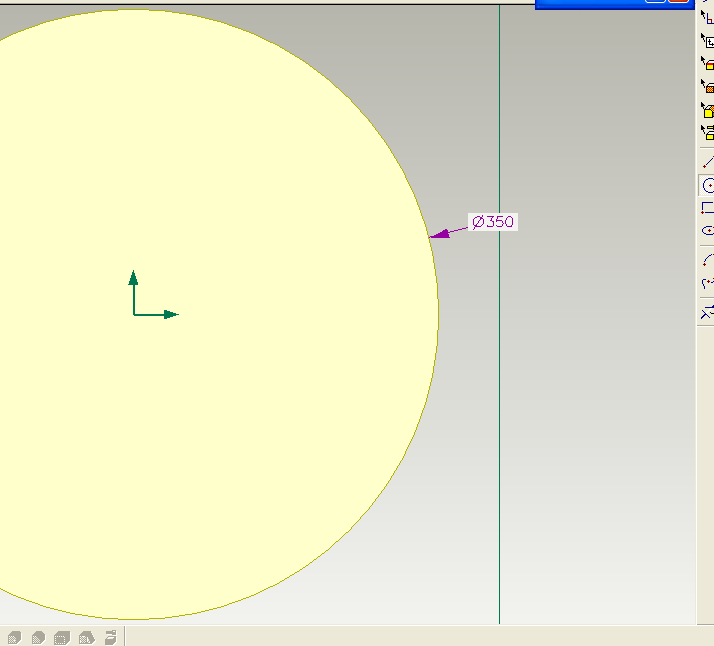The height and width of the screenshot is (646, 714).
Task: Select the Trim tool with crossed lines
Action: click(708, 312)
